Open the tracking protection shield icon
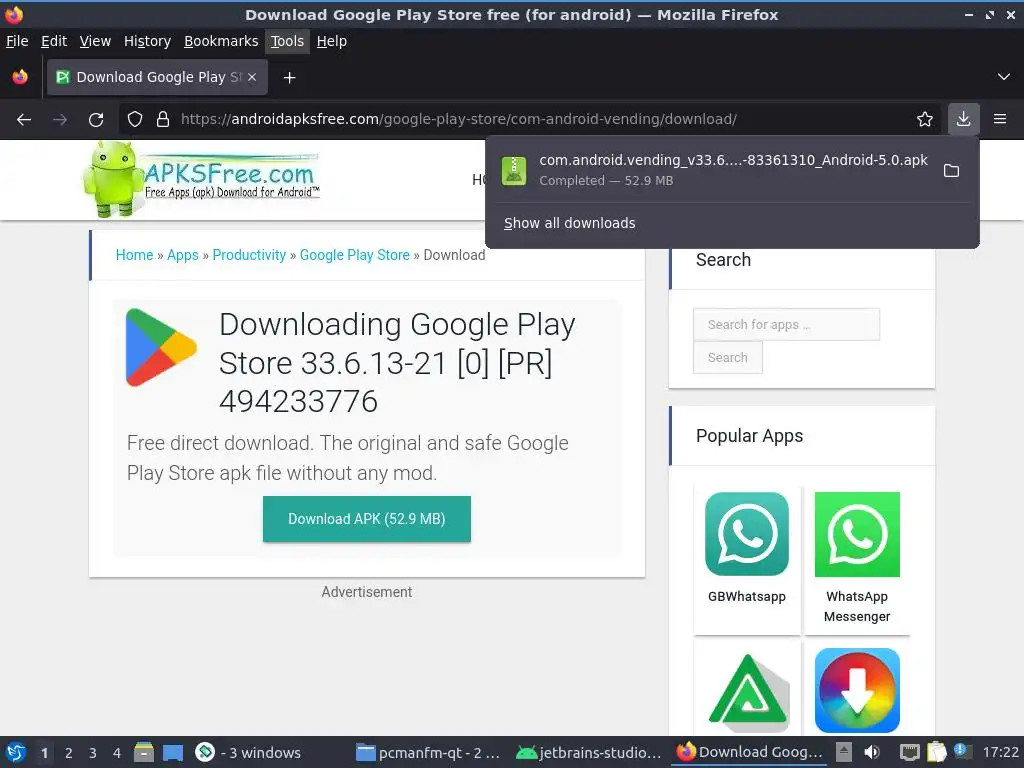This screenshot has width=1024, height=768. pyautogui.click(x=135, y=120)
